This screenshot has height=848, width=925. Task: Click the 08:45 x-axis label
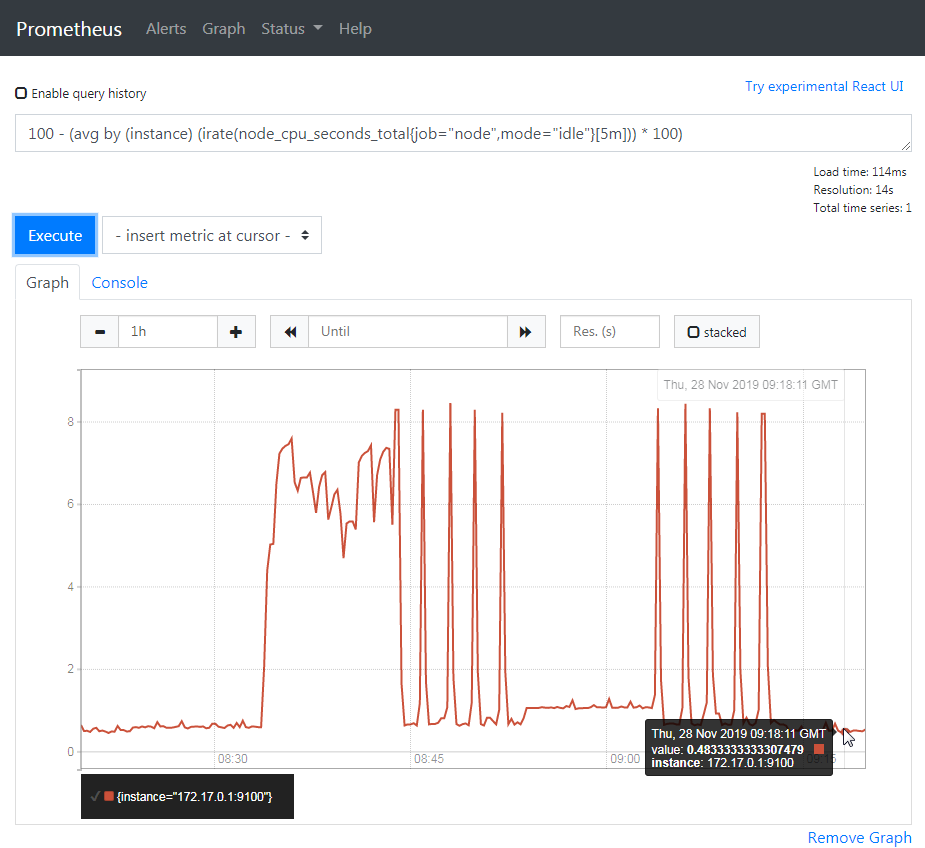pyautogui.click(x=429, y=759)
